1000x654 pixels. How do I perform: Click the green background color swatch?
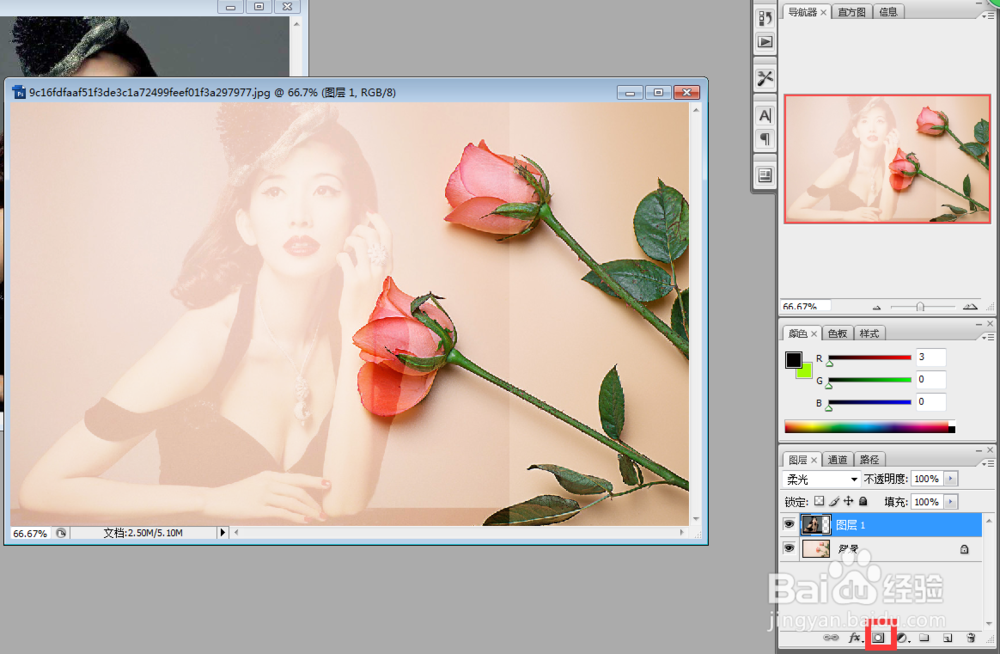pyautogui.click(x=806, y=372)
